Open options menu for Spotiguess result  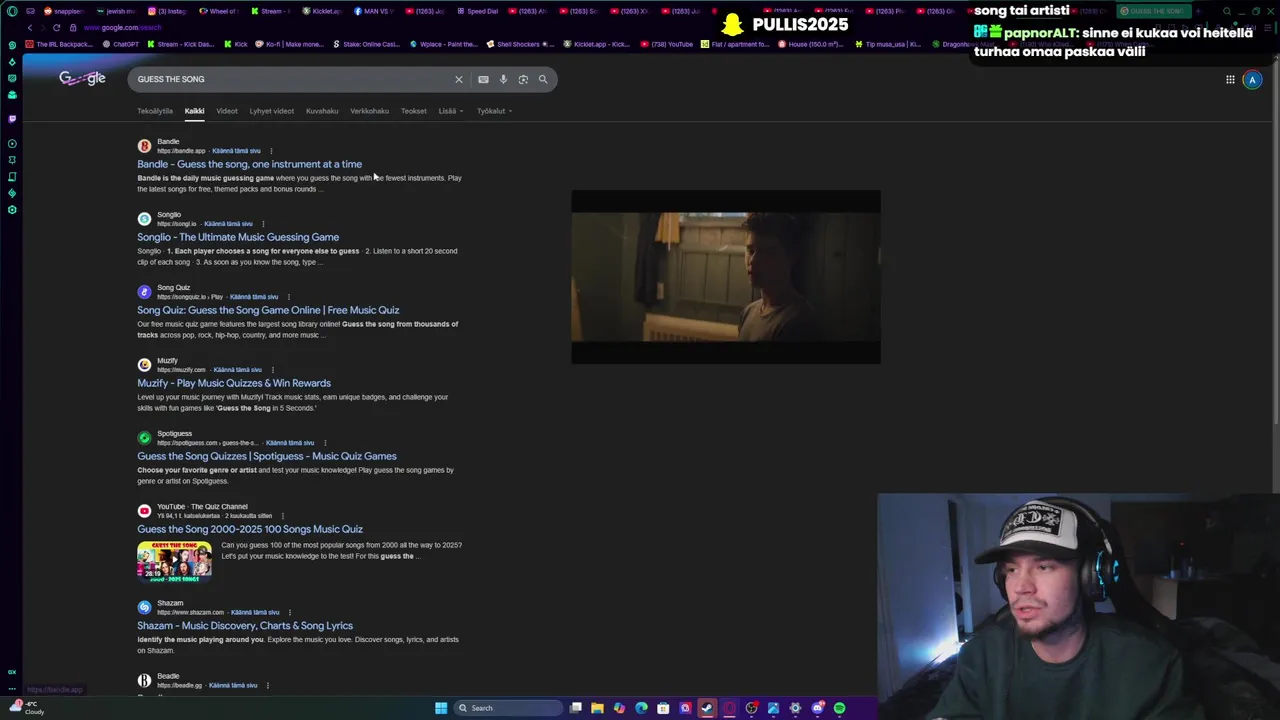pos(325,443)
